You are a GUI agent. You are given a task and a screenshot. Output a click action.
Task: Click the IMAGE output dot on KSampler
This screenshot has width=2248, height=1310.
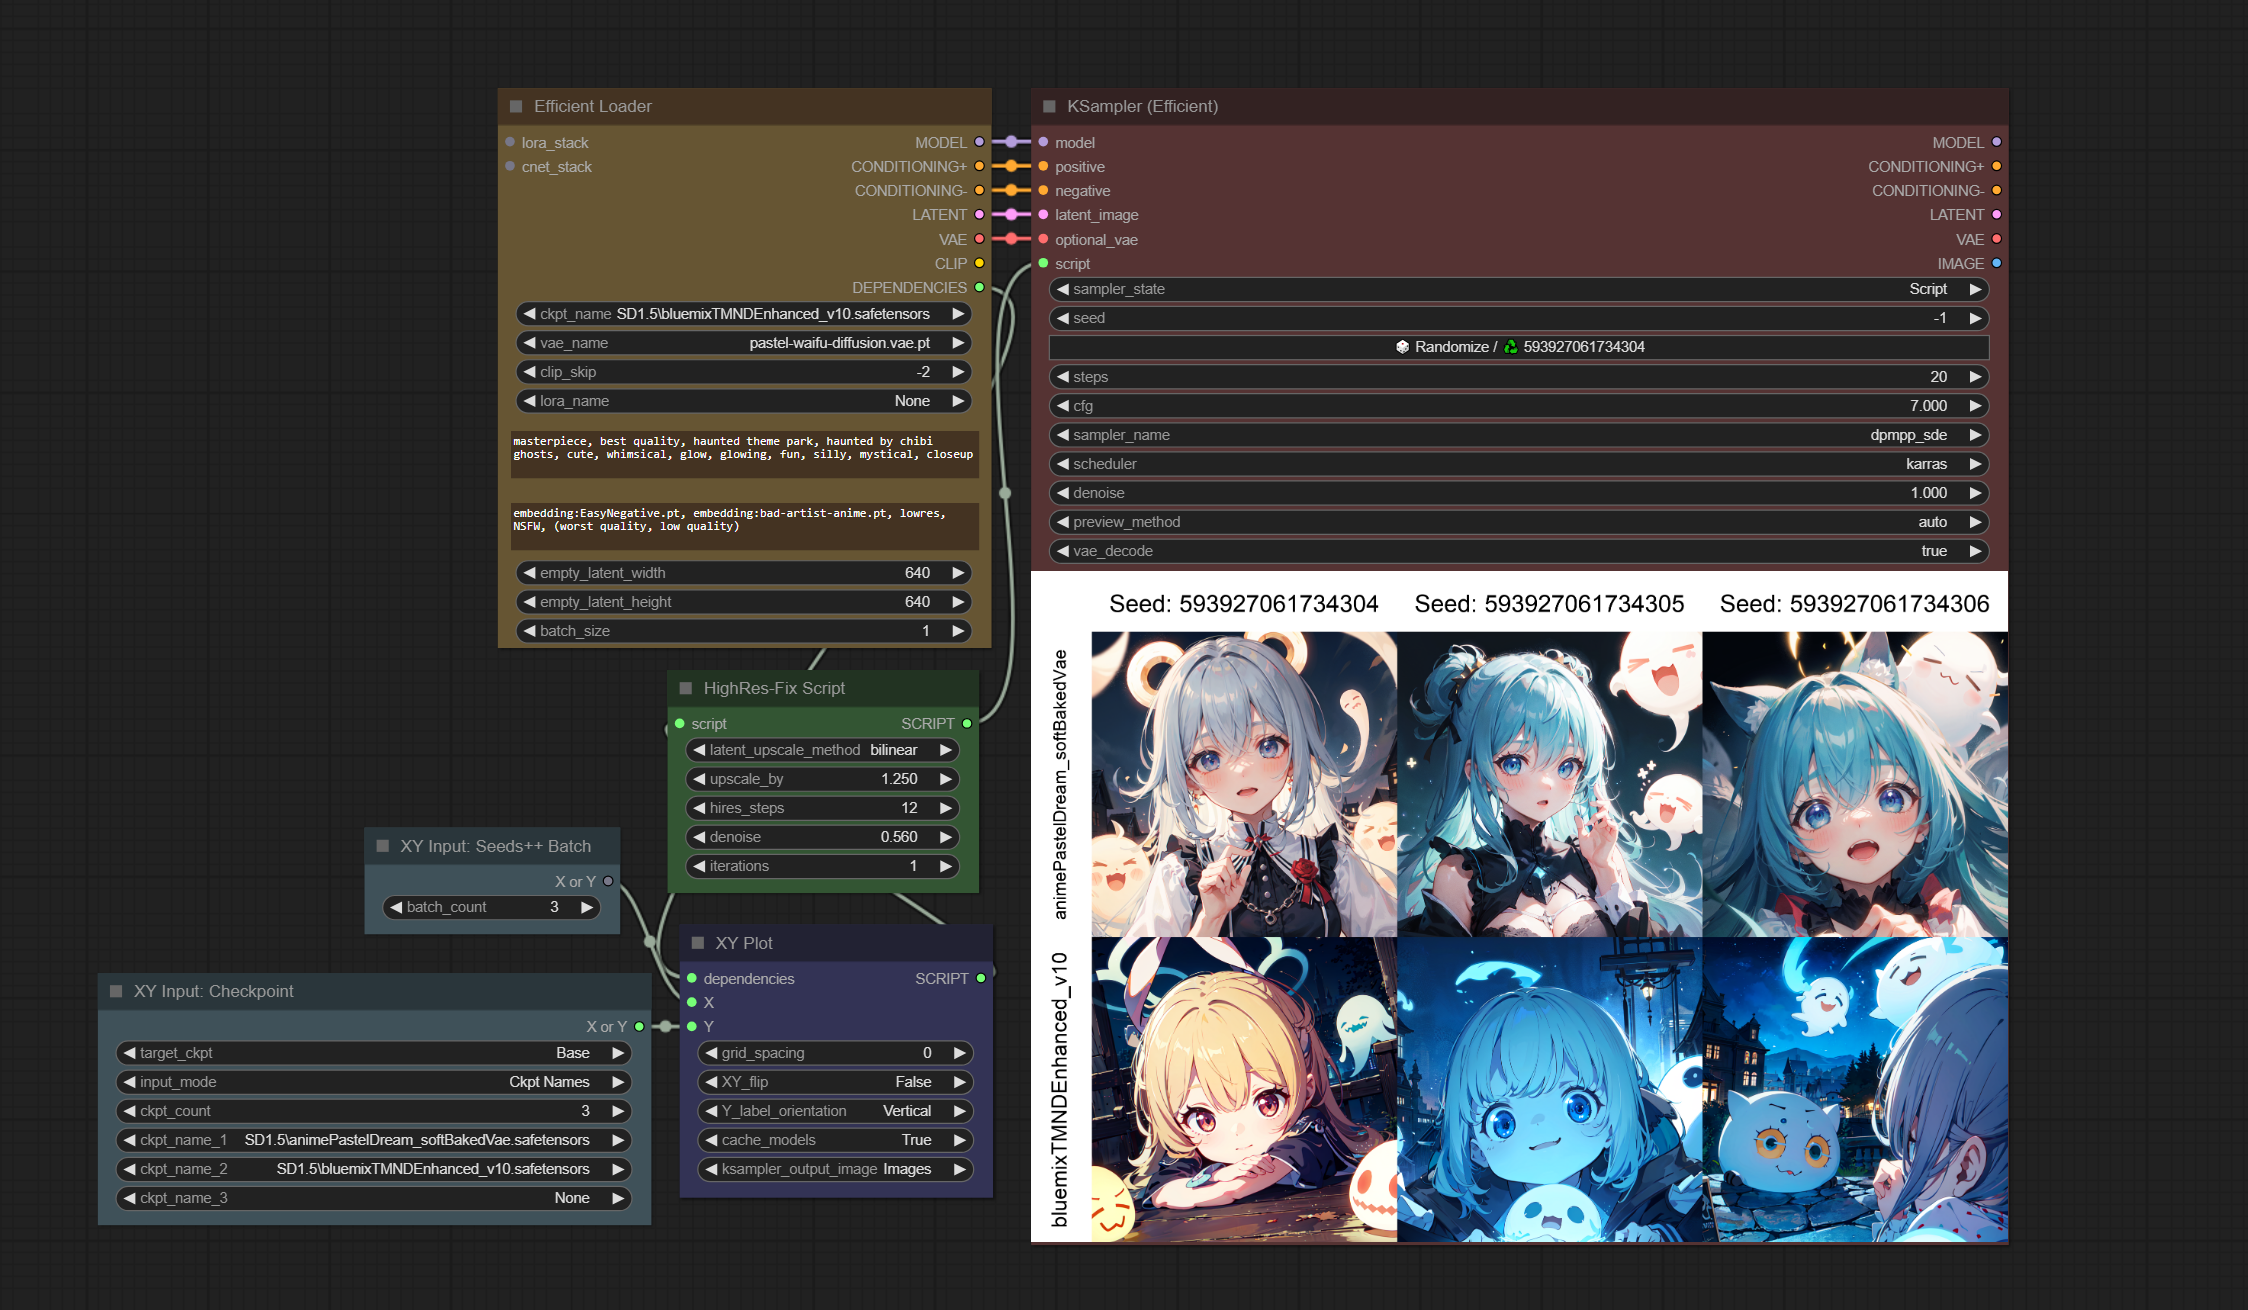pos(1996,263)
